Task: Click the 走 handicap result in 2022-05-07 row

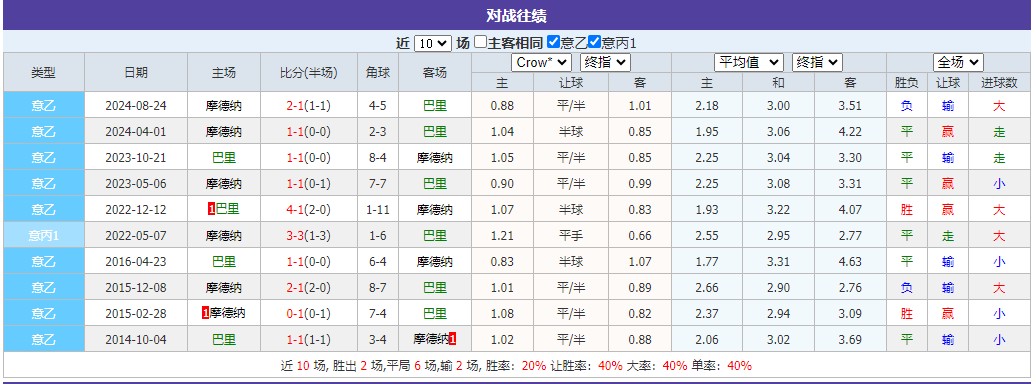Action: pyautogui.click(x=947, y=236)
